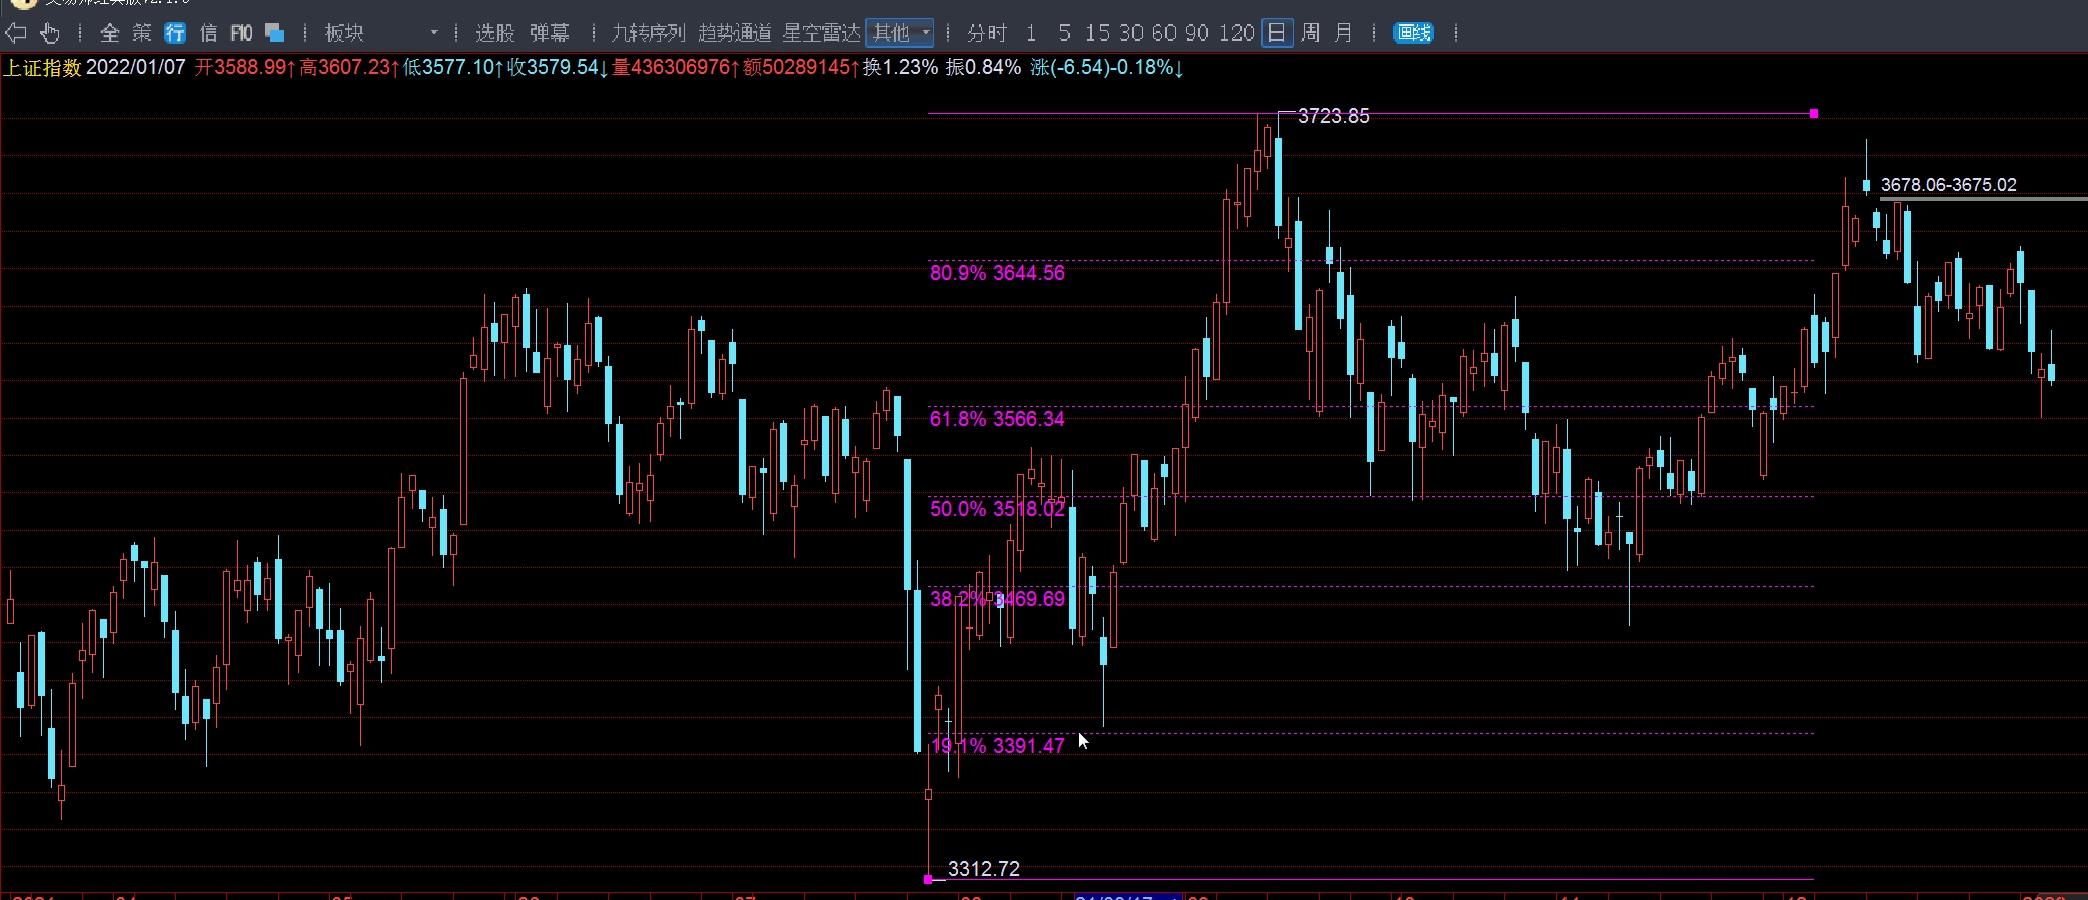Click the 61.8% 3566.34 Fibonacci label
Viewport: 2088px width, 900px height.
click(x=997, y=419)
